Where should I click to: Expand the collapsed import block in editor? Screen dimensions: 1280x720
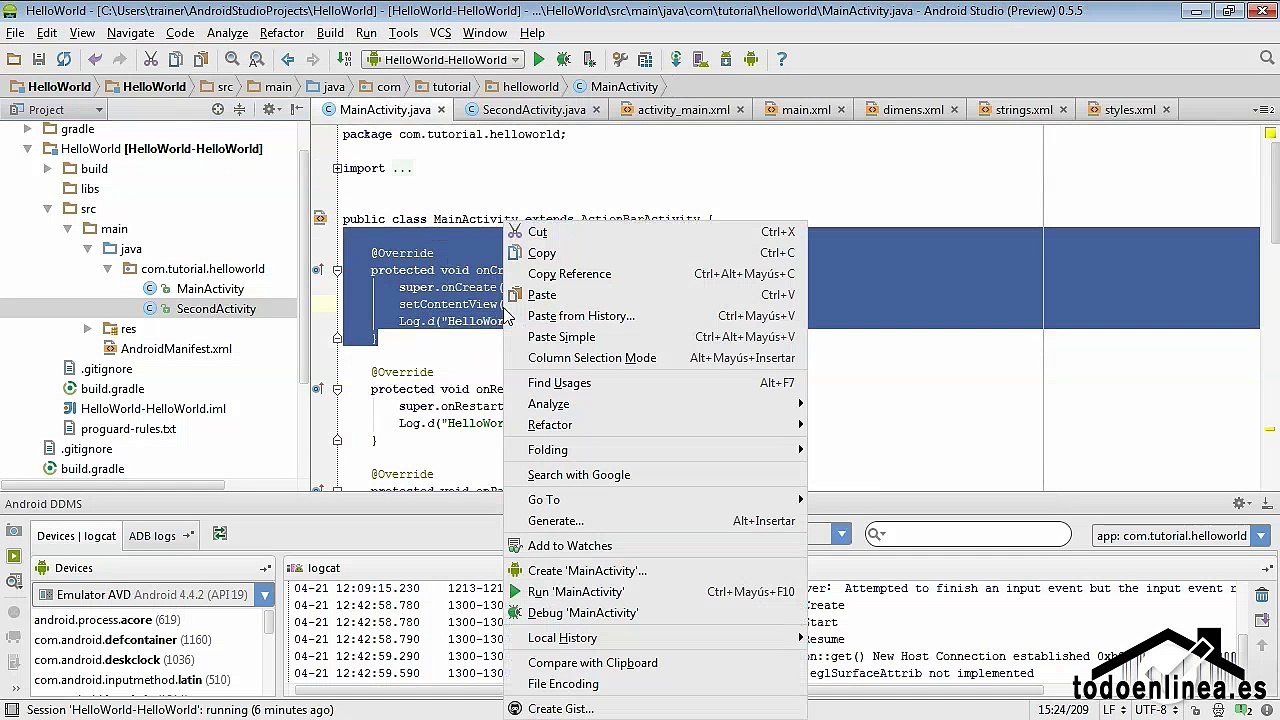coord(337,169)
